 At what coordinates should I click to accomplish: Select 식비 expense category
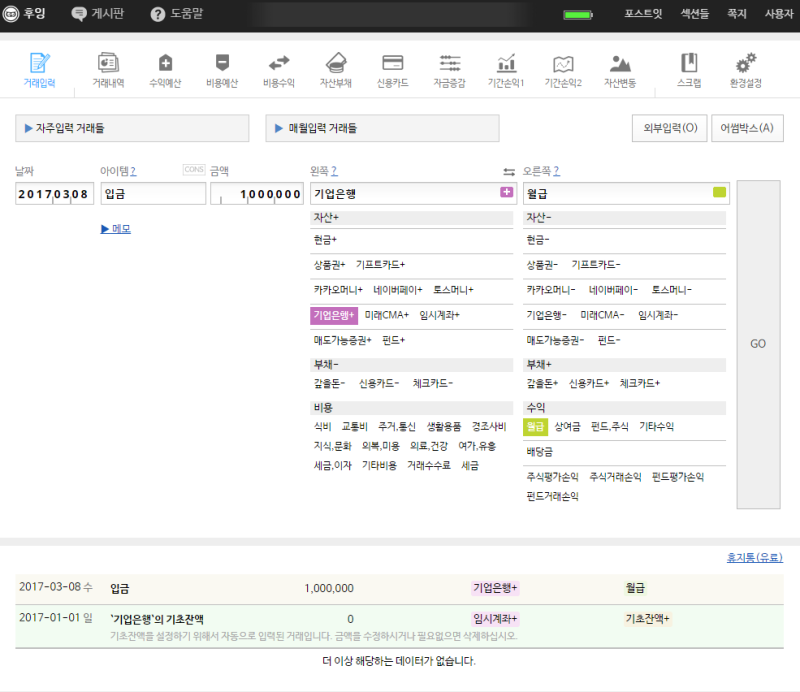tap(322, 427)
